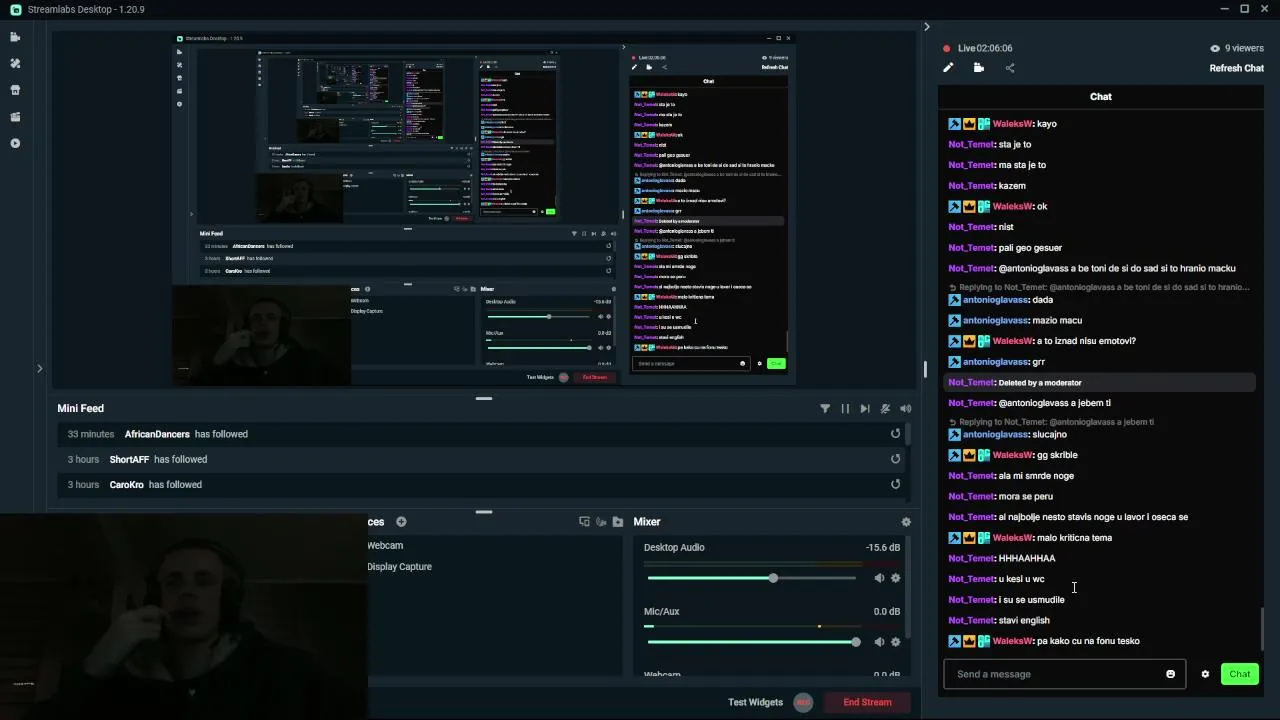Screen dimensions: 1280x720
Task: Click the pencil edit stream info icon
Action: click(x=948, y=68)
